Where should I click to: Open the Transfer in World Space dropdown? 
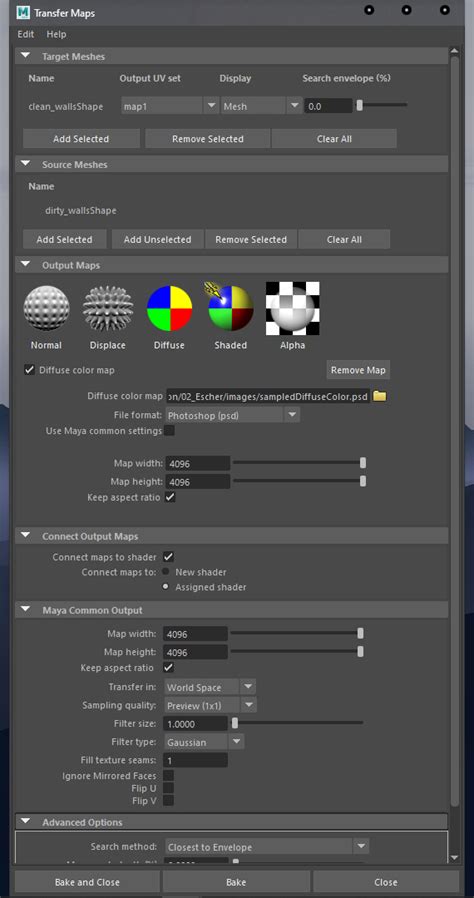[210, 687]
